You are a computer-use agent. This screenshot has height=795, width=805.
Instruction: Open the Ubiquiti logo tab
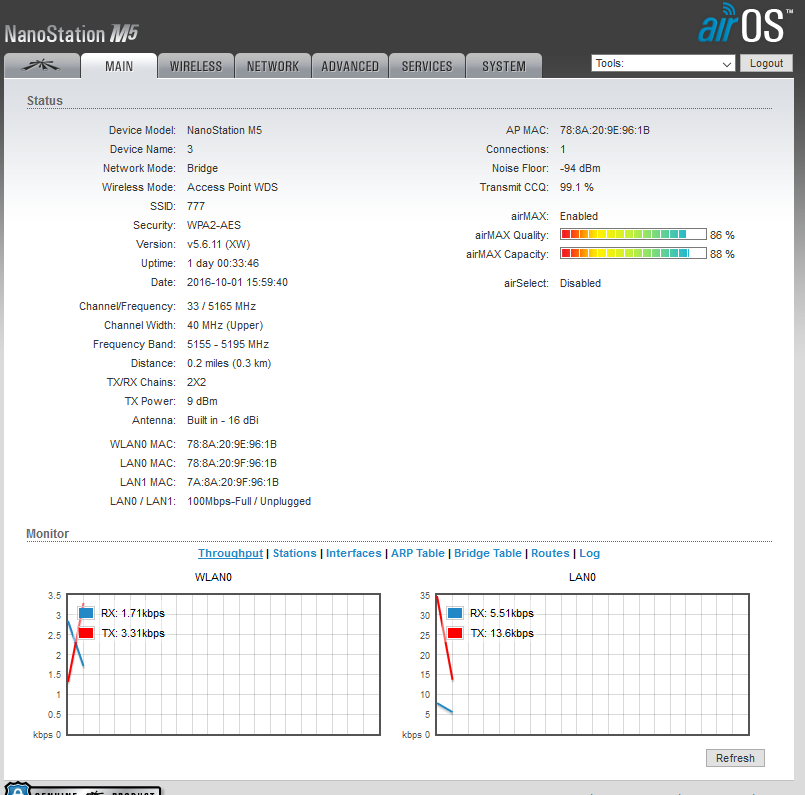42,66
